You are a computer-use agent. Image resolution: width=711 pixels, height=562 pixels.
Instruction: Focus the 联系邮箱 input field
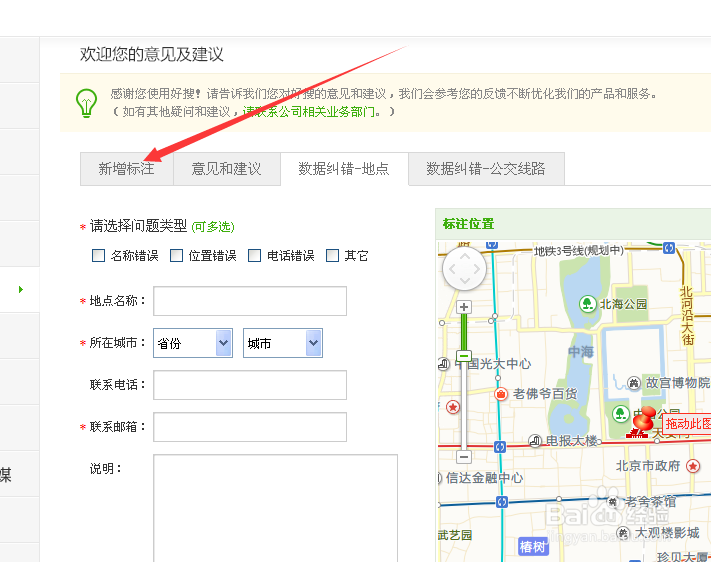pyautogui.click(x=250, y=427)
